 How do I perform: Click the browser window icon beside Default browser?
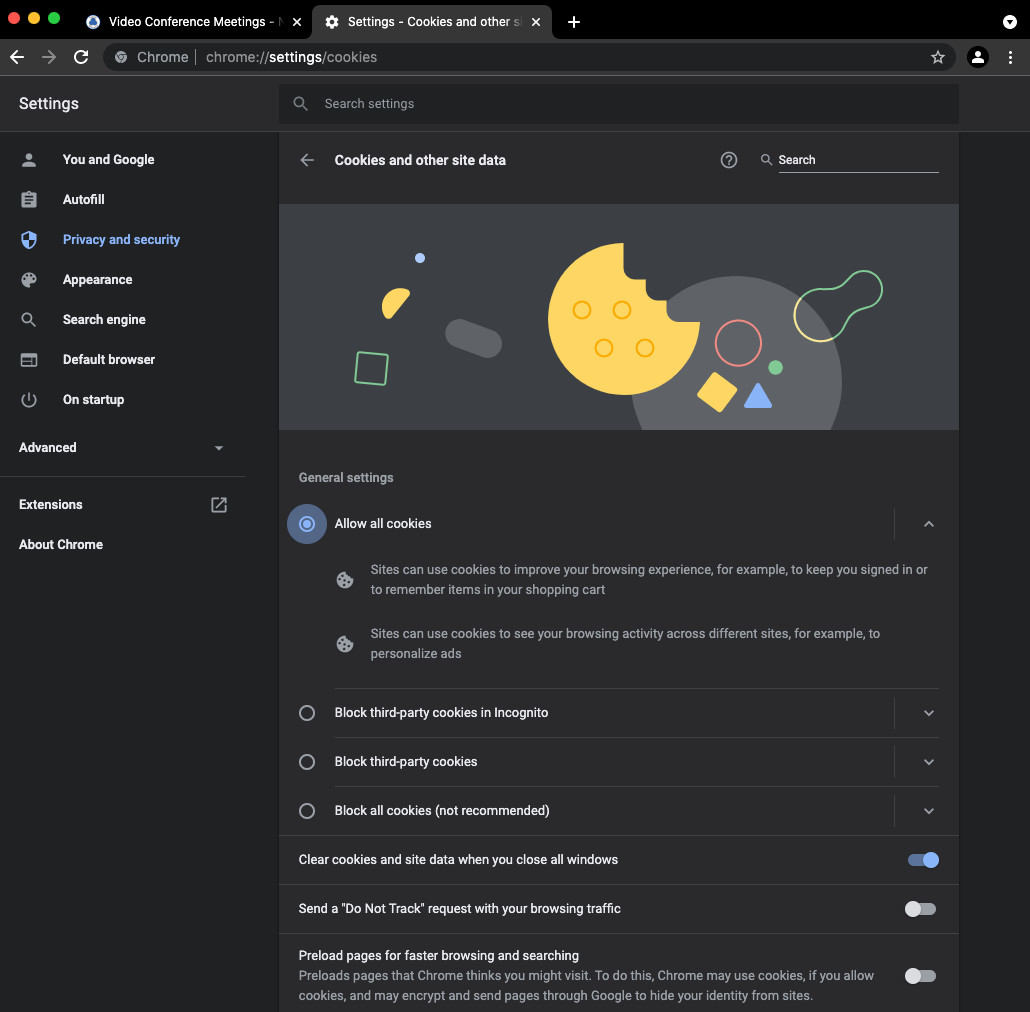click(29, 360)
